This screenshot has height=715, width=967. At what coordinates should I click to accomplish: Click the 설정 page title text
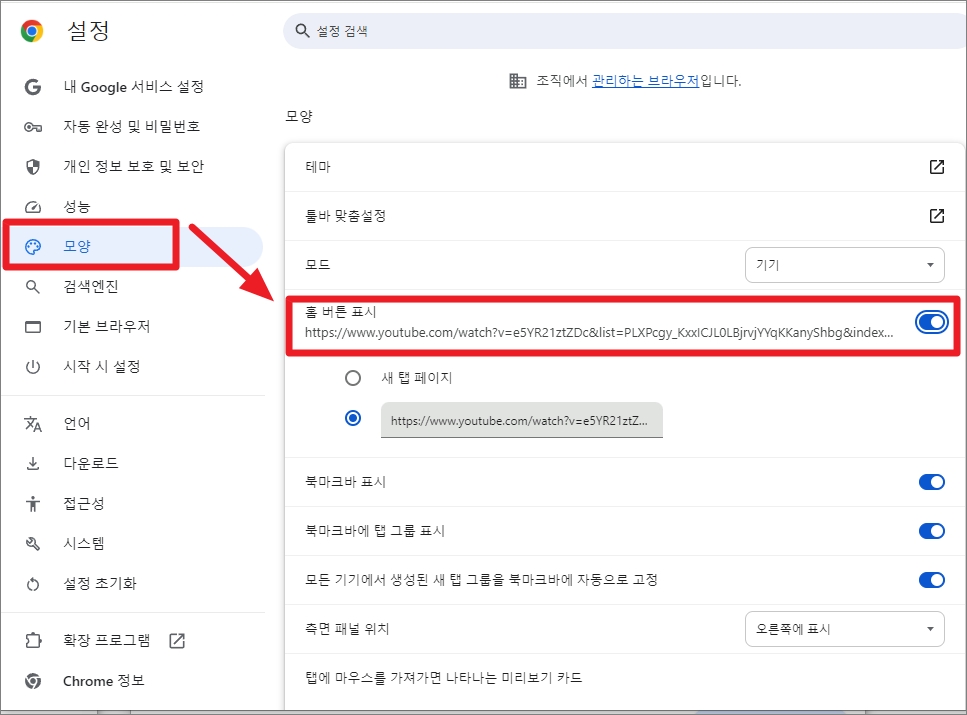tap(88, 30)
